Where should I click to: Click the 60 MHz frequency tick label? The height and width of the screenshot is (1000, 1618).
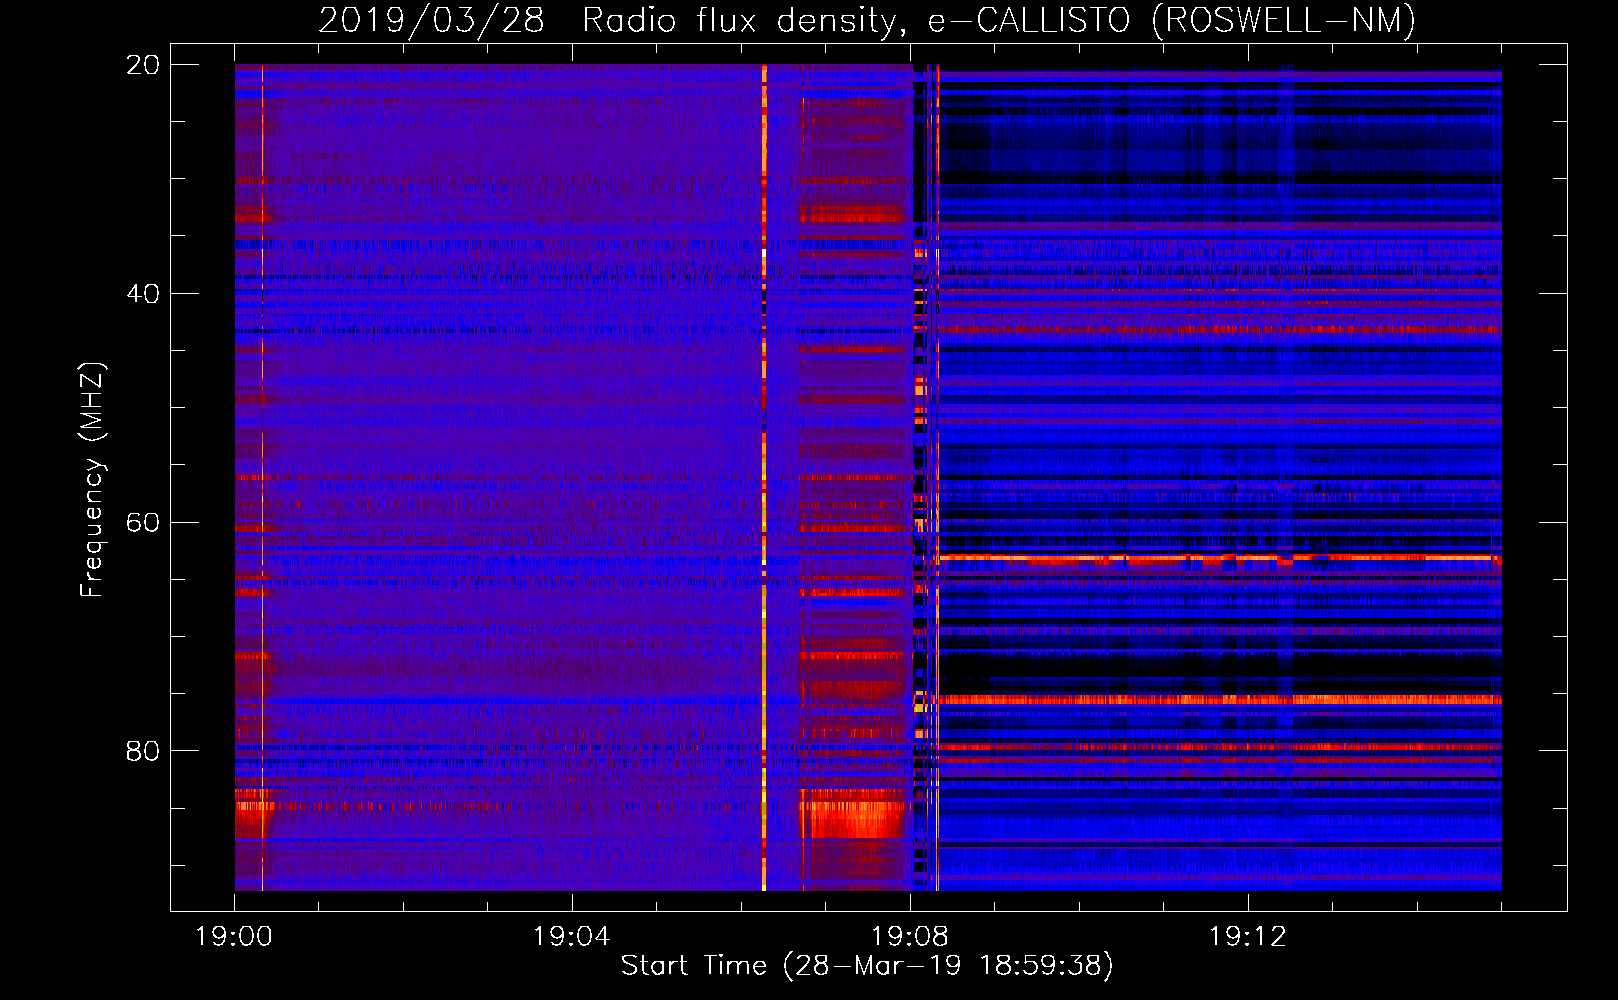point(142,522)
